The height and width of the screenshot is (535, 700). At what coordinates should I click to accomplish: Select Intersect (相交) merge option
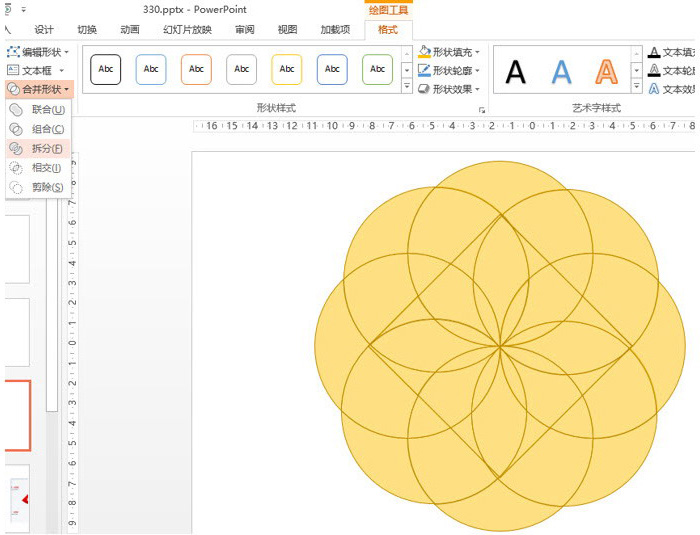click(x=47, y=168)
